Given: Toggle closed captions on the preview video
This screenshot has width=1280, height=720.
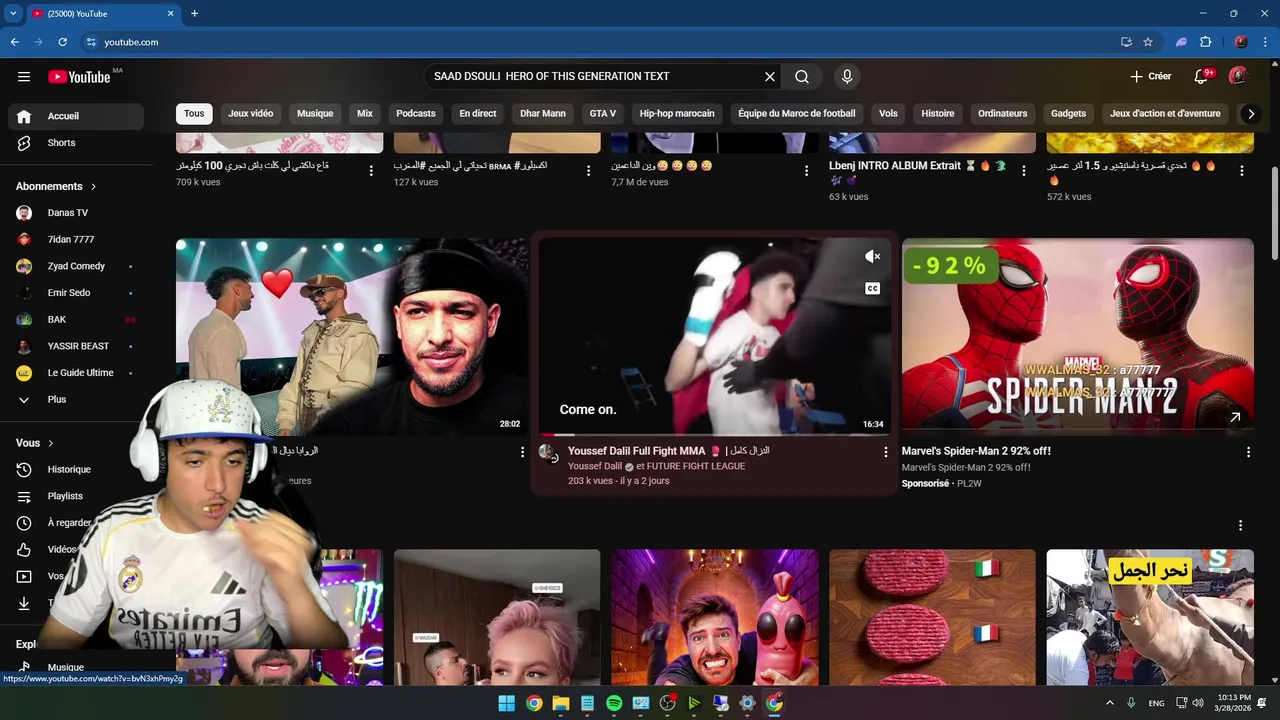Looking at the screenshot, I should tap(872, 289).
